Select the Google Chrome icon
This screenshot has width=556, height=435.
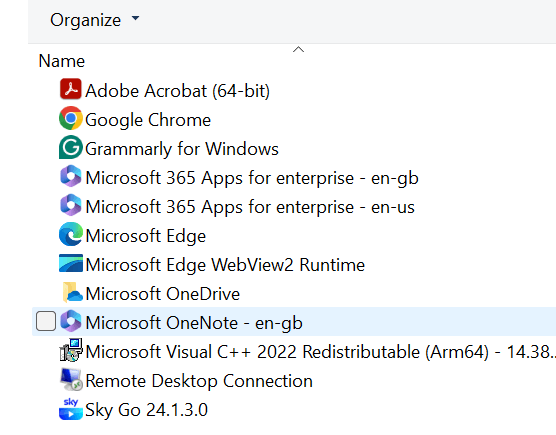click(x=71, y=118)
